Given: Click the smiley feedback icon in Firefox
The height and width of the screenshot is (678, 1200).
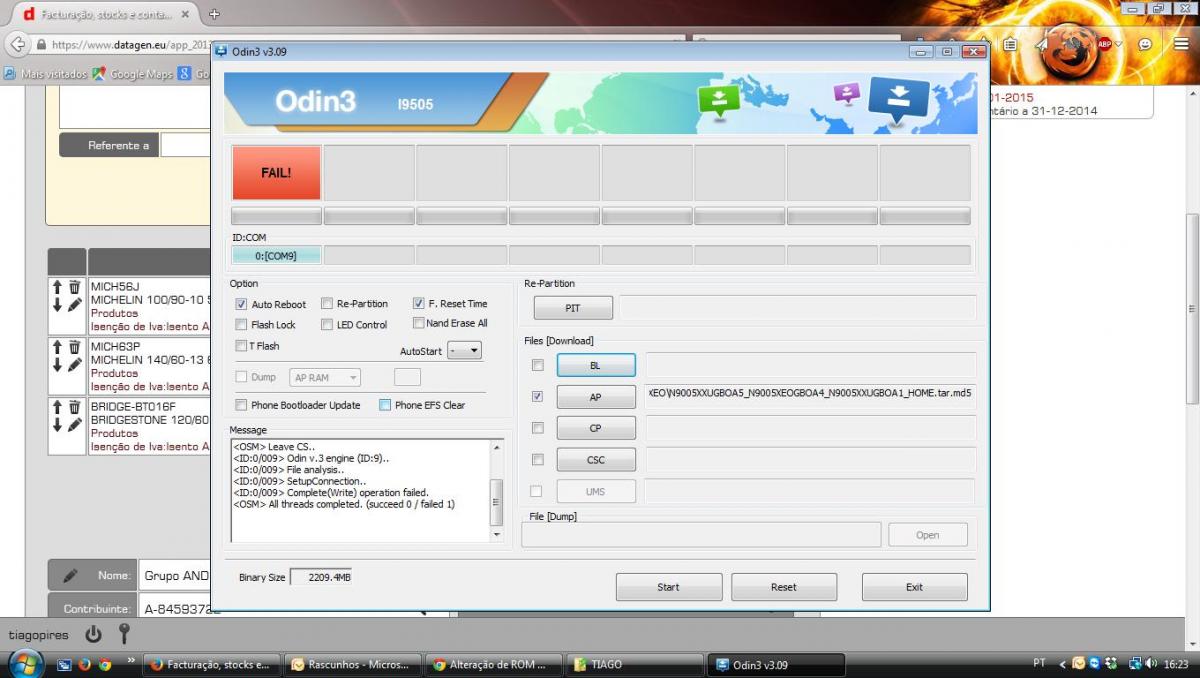Looking at the screenshot, I should (1145, 44).
